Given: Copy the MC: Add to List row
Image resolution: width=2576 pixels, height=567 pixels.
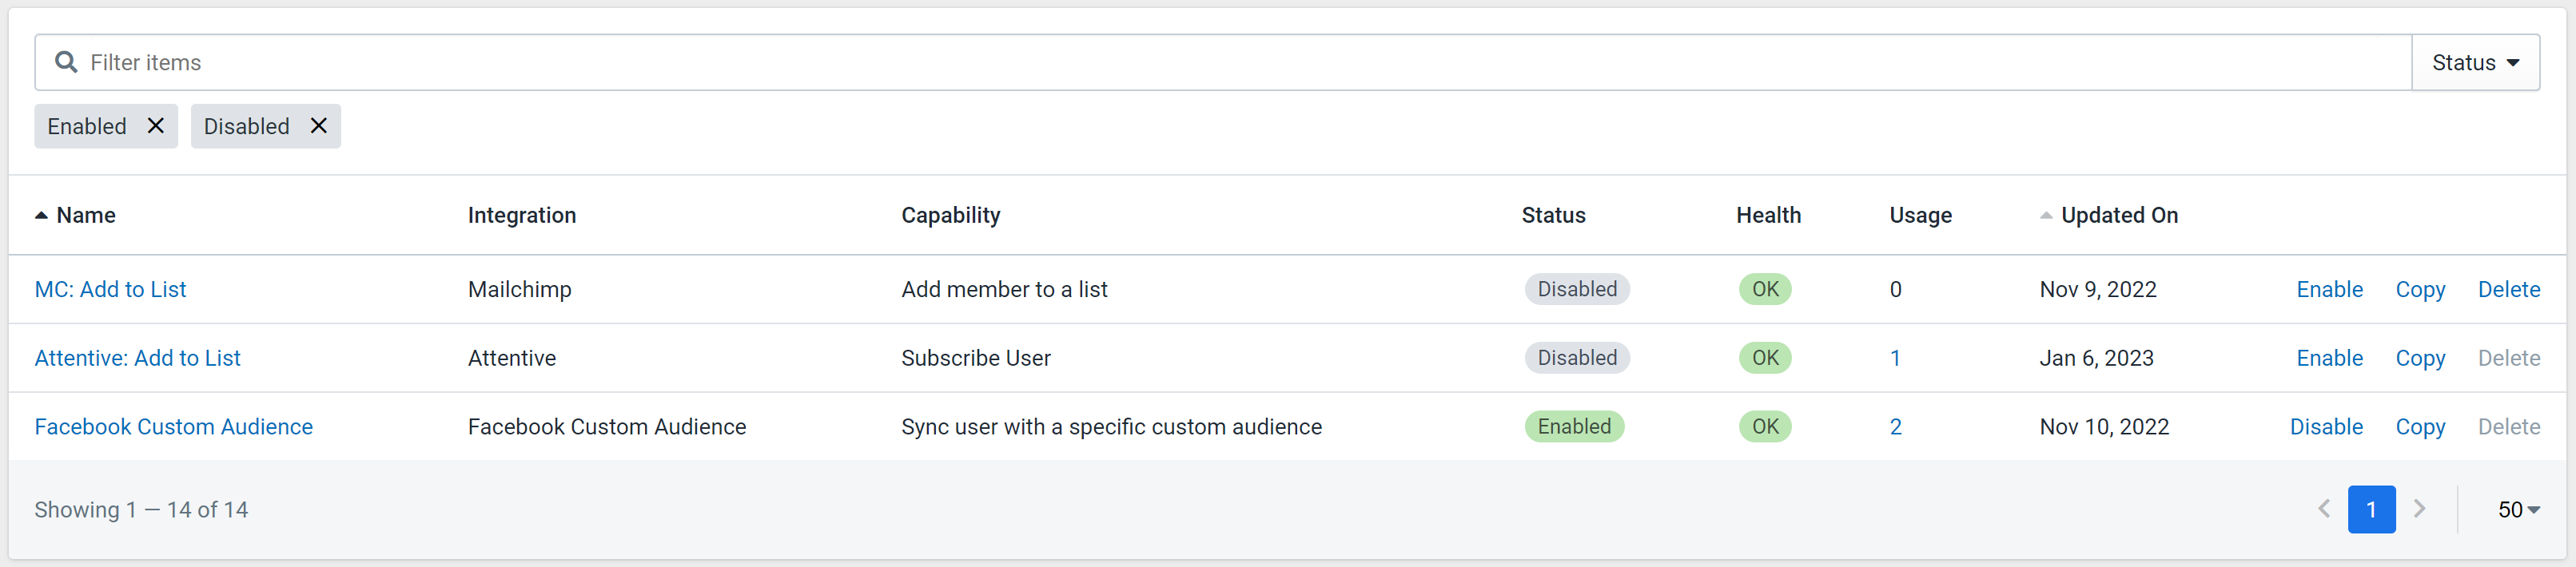Looking at the screenshot, I should tap(2420, 290).
